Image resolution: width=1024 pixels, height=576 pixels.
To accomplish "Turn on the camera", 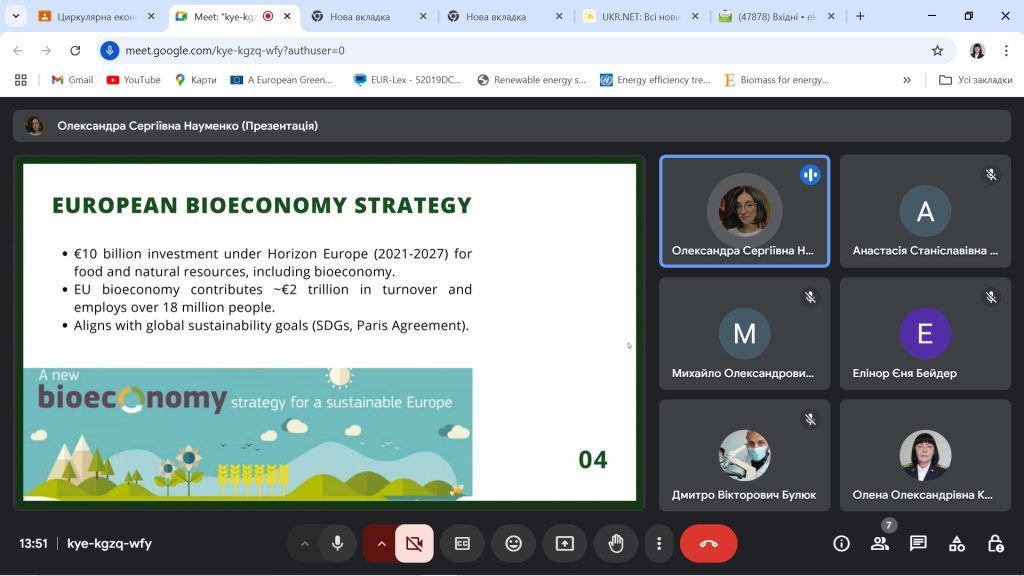I will pyautogui.click(x=414, y=543).
